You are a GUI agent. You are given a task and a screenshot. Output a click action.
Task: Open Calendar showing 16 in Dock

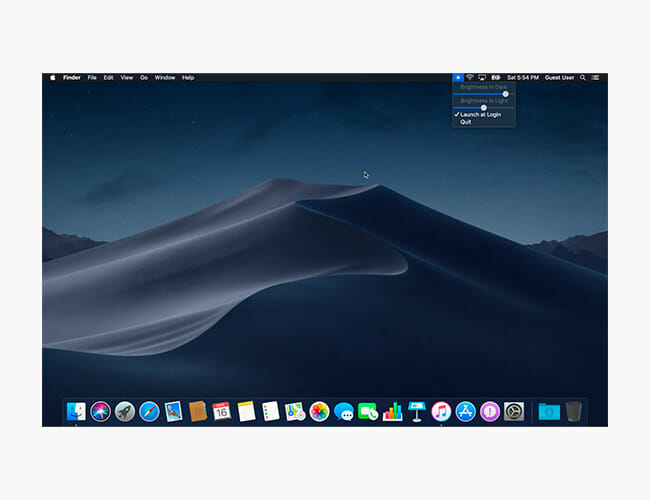[222, 411]
